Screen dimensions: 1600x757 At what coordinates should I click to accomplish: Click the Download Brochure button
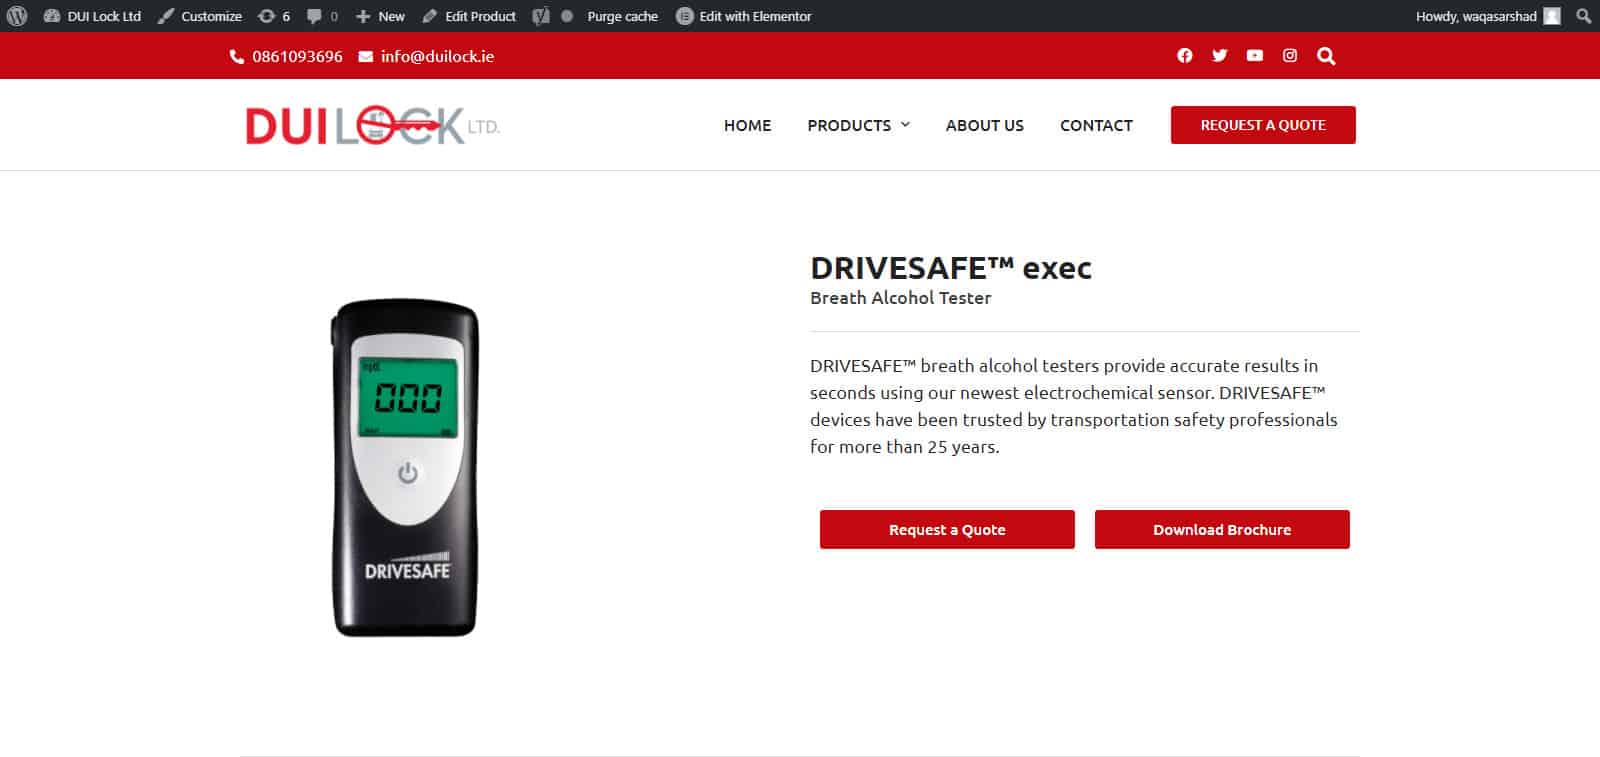(1222, 530)
